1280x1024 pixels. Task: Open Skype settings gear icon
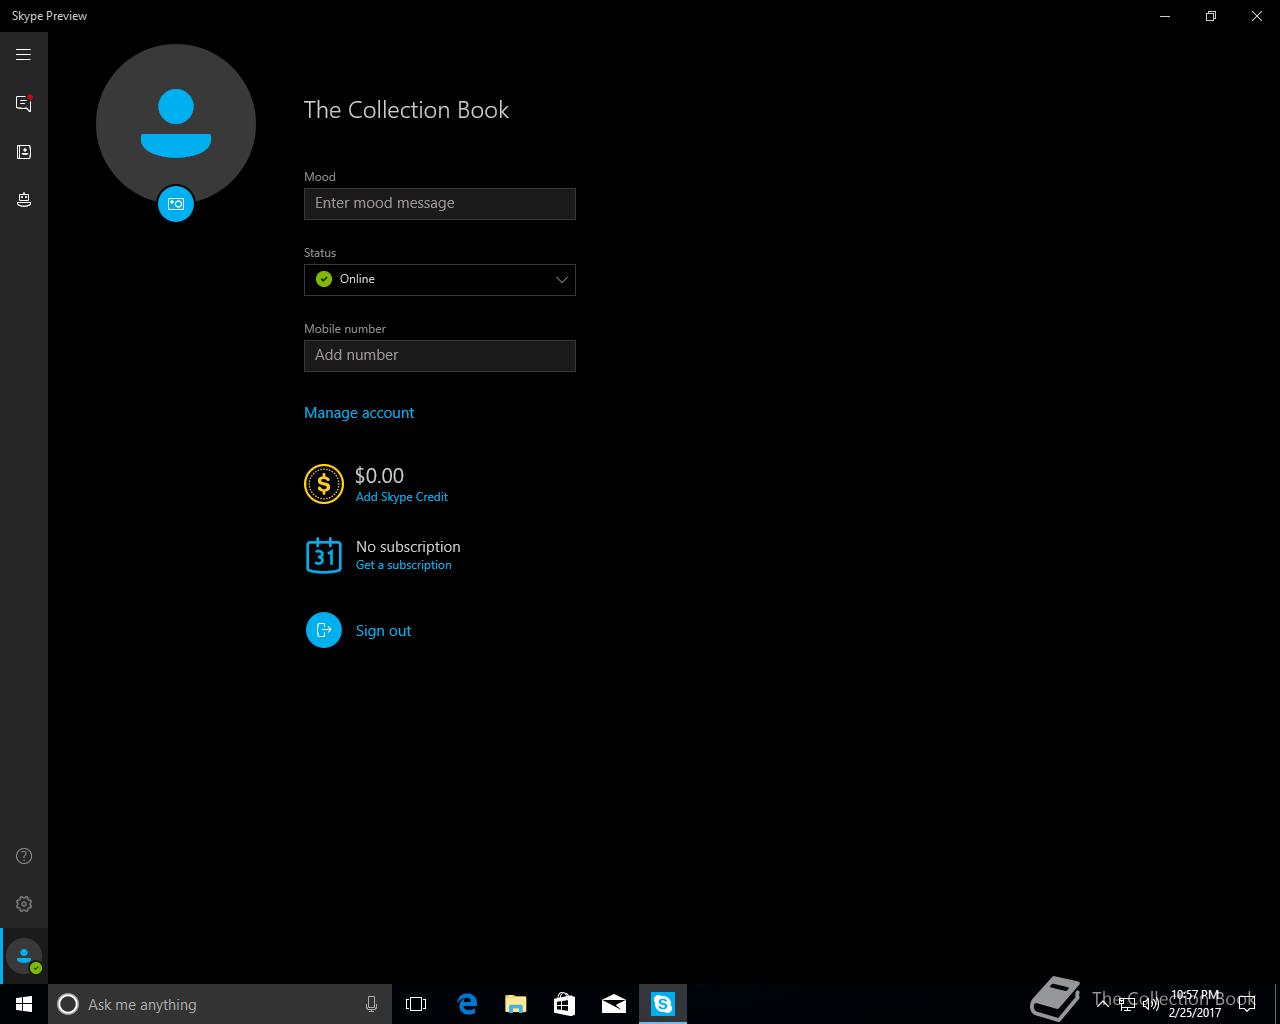point(24,904)
